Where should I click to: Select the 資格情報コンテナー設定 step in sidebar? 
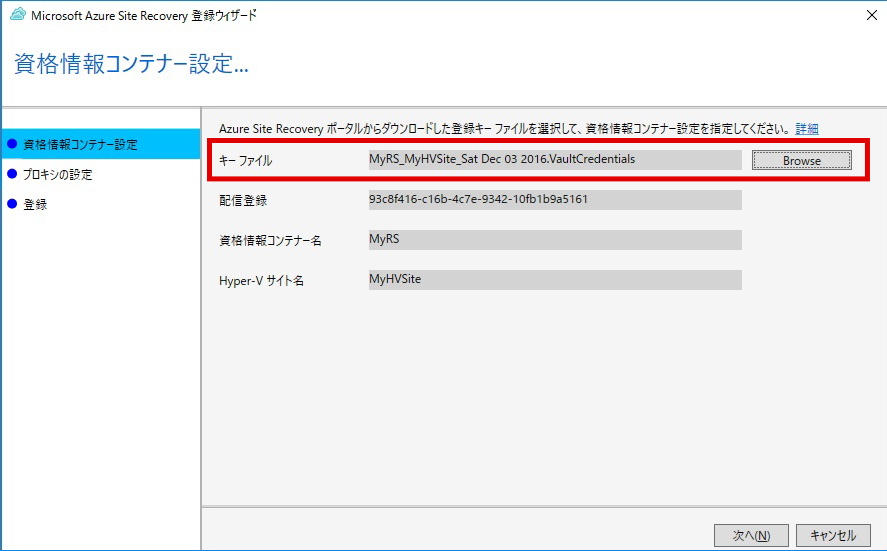coord(101,144)
